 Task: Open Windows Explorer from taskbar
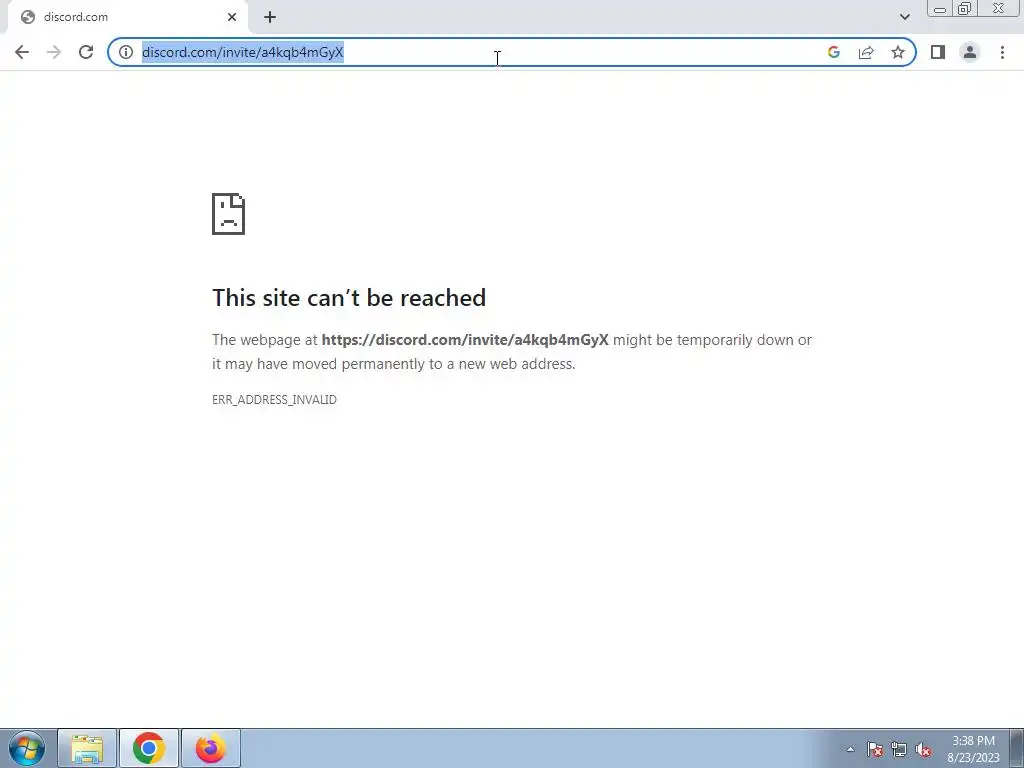click(x=87, y=748)
